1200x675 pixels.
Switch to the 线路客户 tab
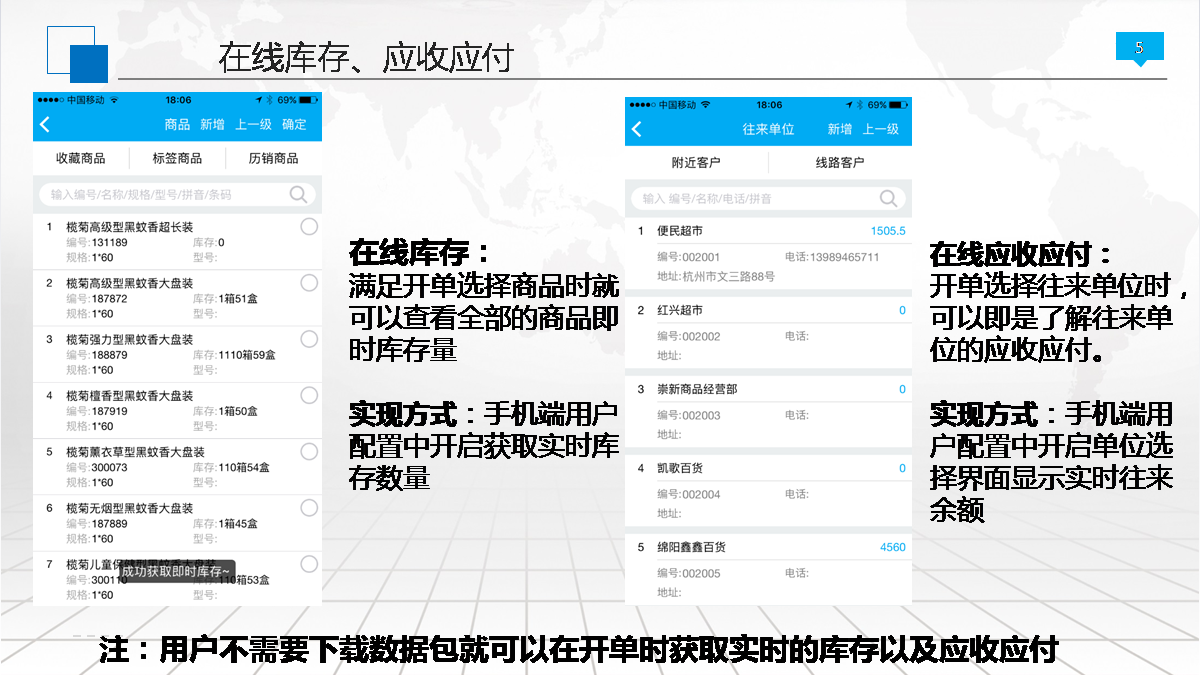[x=840, y=162]
